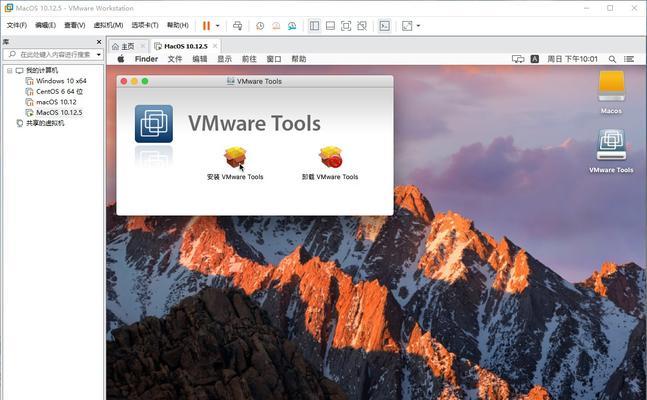Open the macOS 文件 menu

(x=175, y=59)
